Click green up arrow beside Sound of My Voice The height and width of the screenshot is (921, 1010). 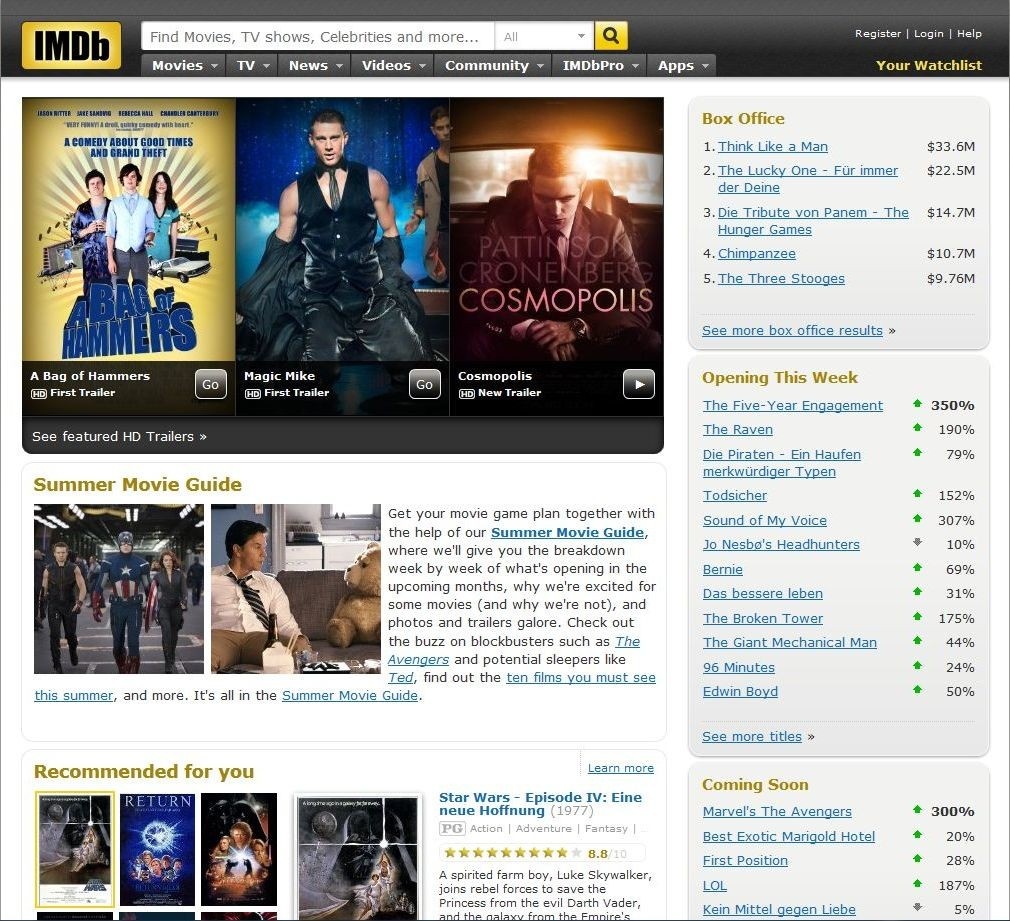coord(917,518)
